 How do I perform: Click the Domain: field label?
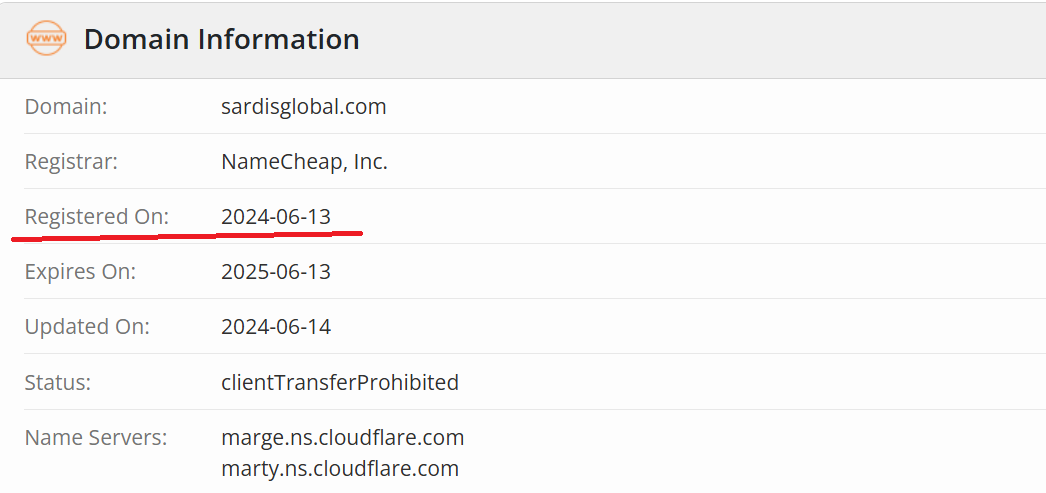(66, 106)
